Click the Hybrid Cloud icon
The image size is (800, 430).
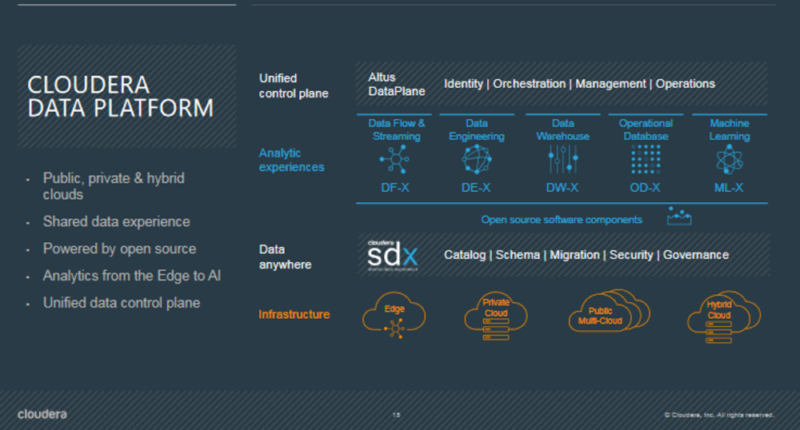click(x=723, y=316)
